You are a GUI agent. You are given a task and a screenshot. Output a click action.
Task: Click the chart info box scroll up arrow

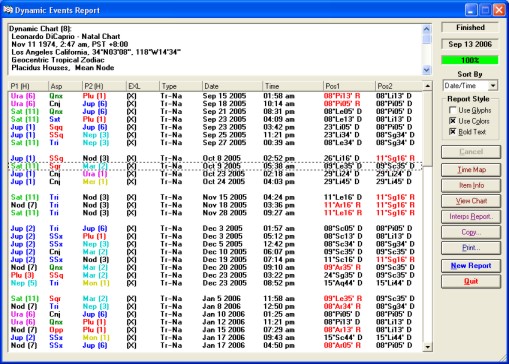coord(427,29)
